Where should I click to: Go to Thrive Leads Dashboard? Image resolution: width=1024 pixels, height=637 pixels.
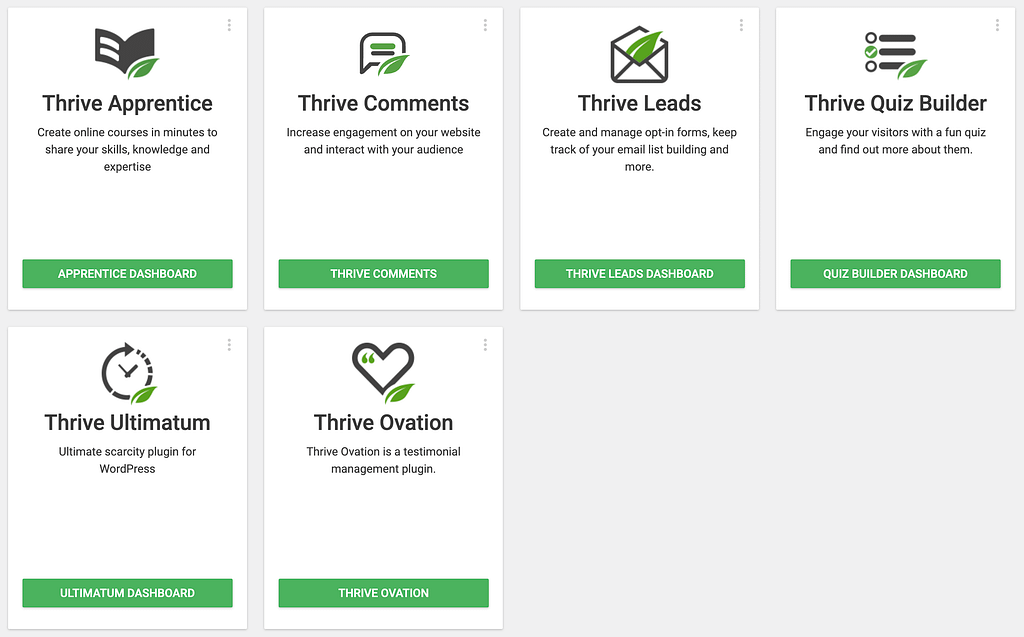click(639, 274)
